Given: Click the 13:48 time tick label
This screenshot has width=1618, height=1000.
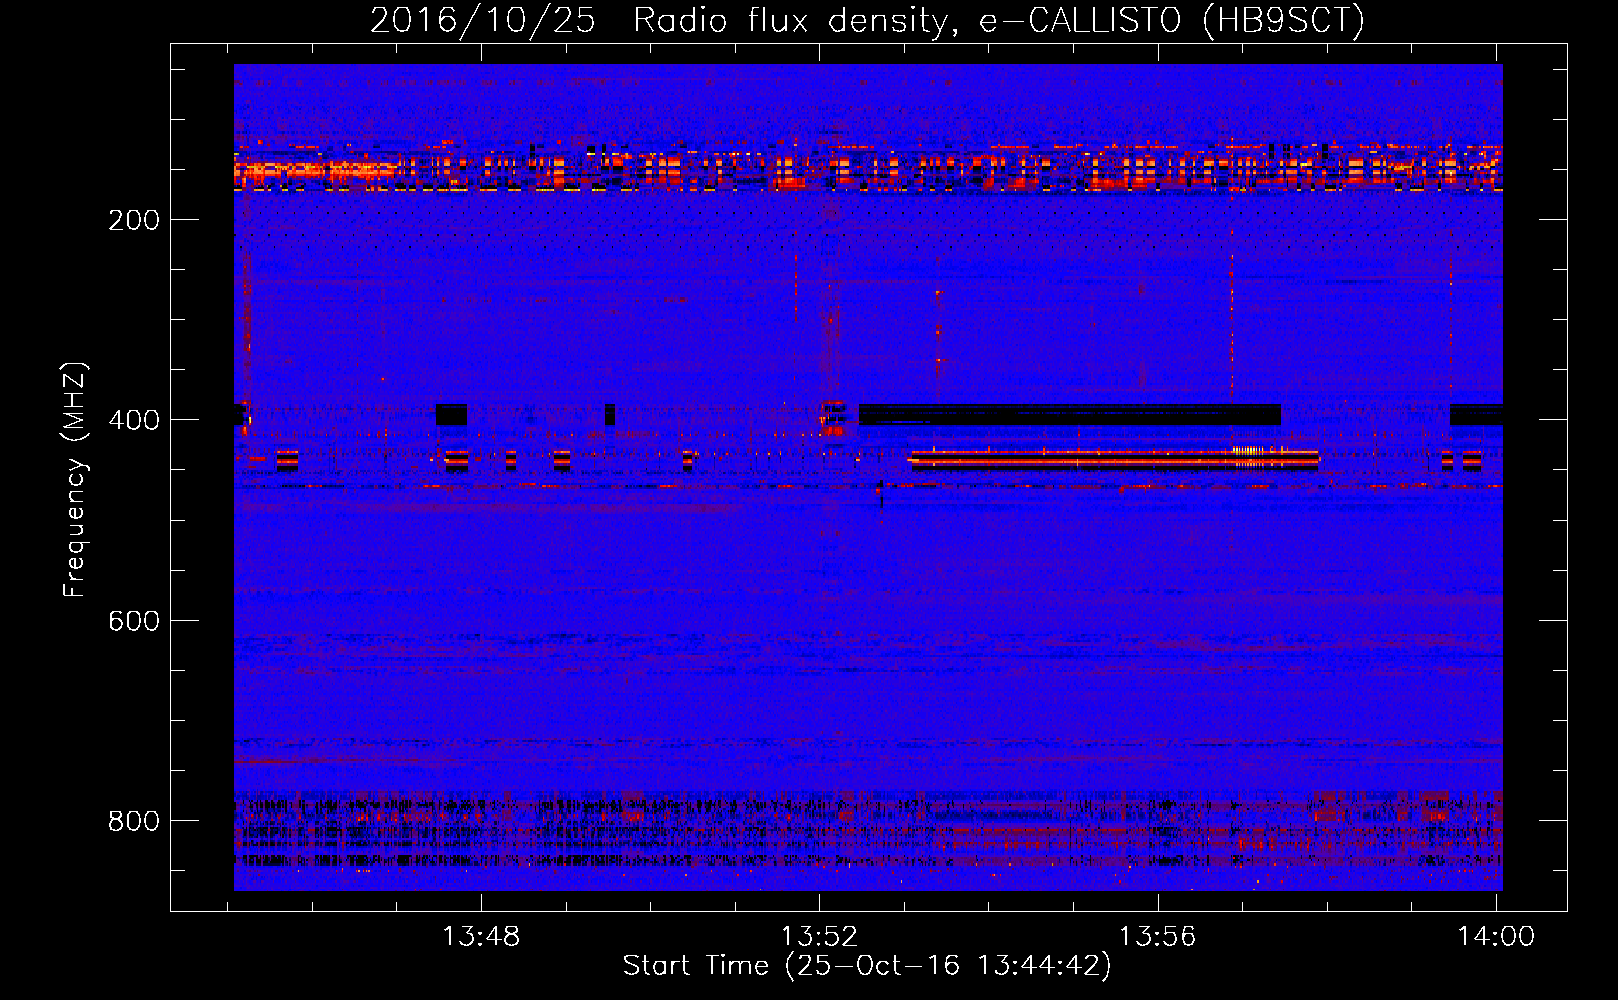Looking at the screenshot, I should pyautogui.click(x=481, y=937).
